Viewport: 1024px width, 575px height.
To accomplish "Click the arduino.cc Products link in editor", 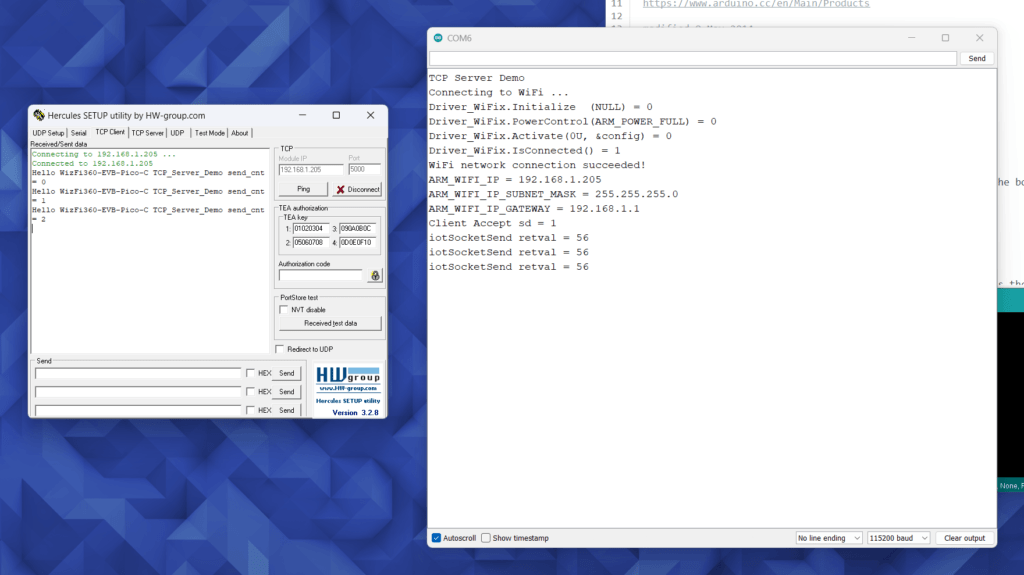I will [756, 4].
